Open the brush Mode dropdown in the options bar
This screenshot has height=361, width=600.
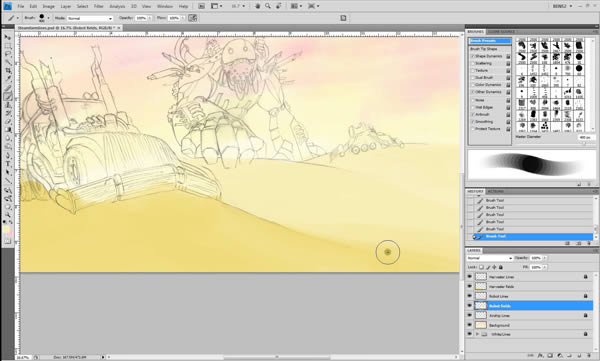coord(90,18)
